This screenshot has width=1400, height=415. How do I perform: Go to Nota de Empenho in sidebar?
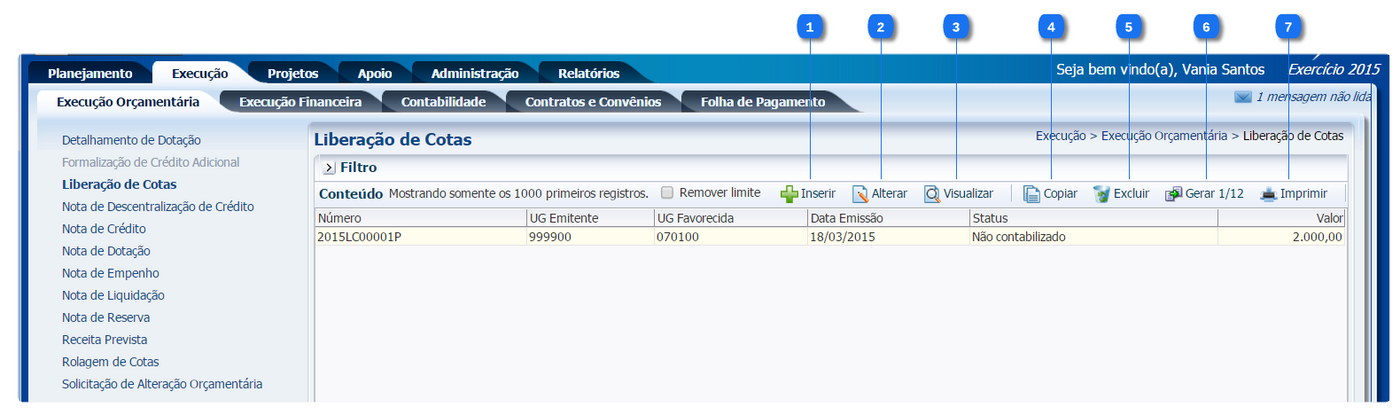110,273
